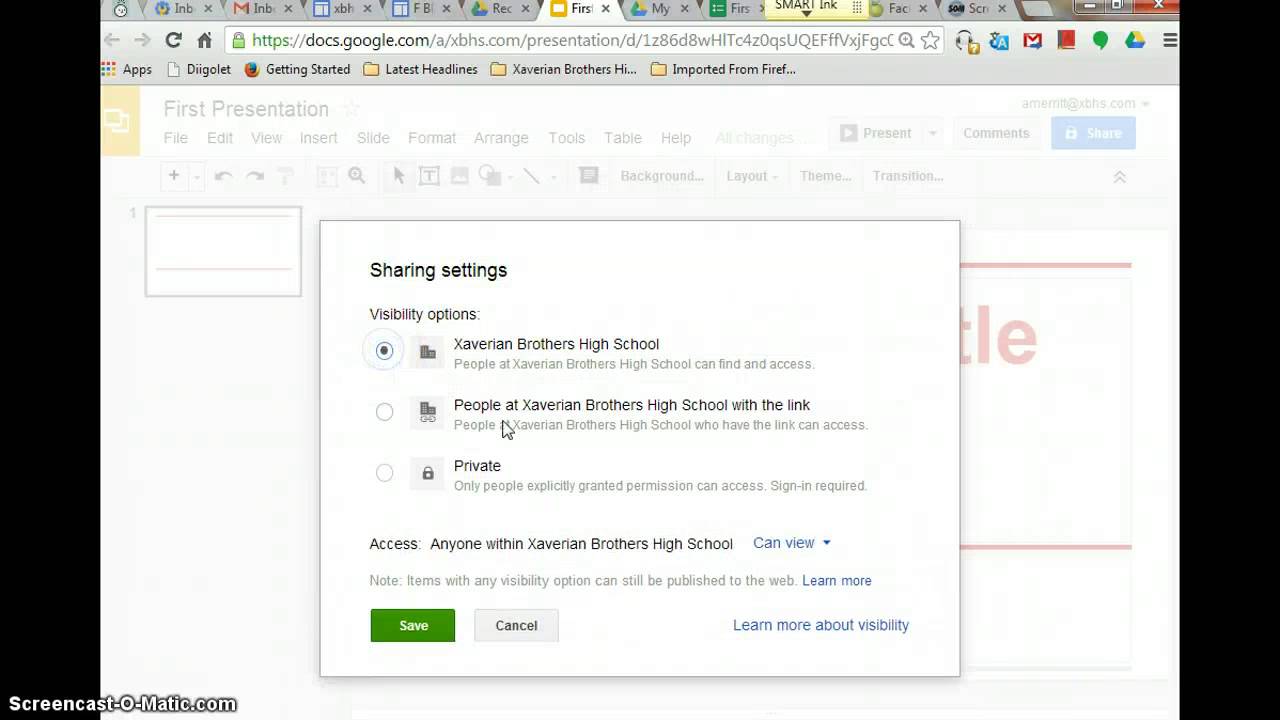This screenshot has height=720, width=1280.
Task: Click the Present button
Action: [876, 133]
